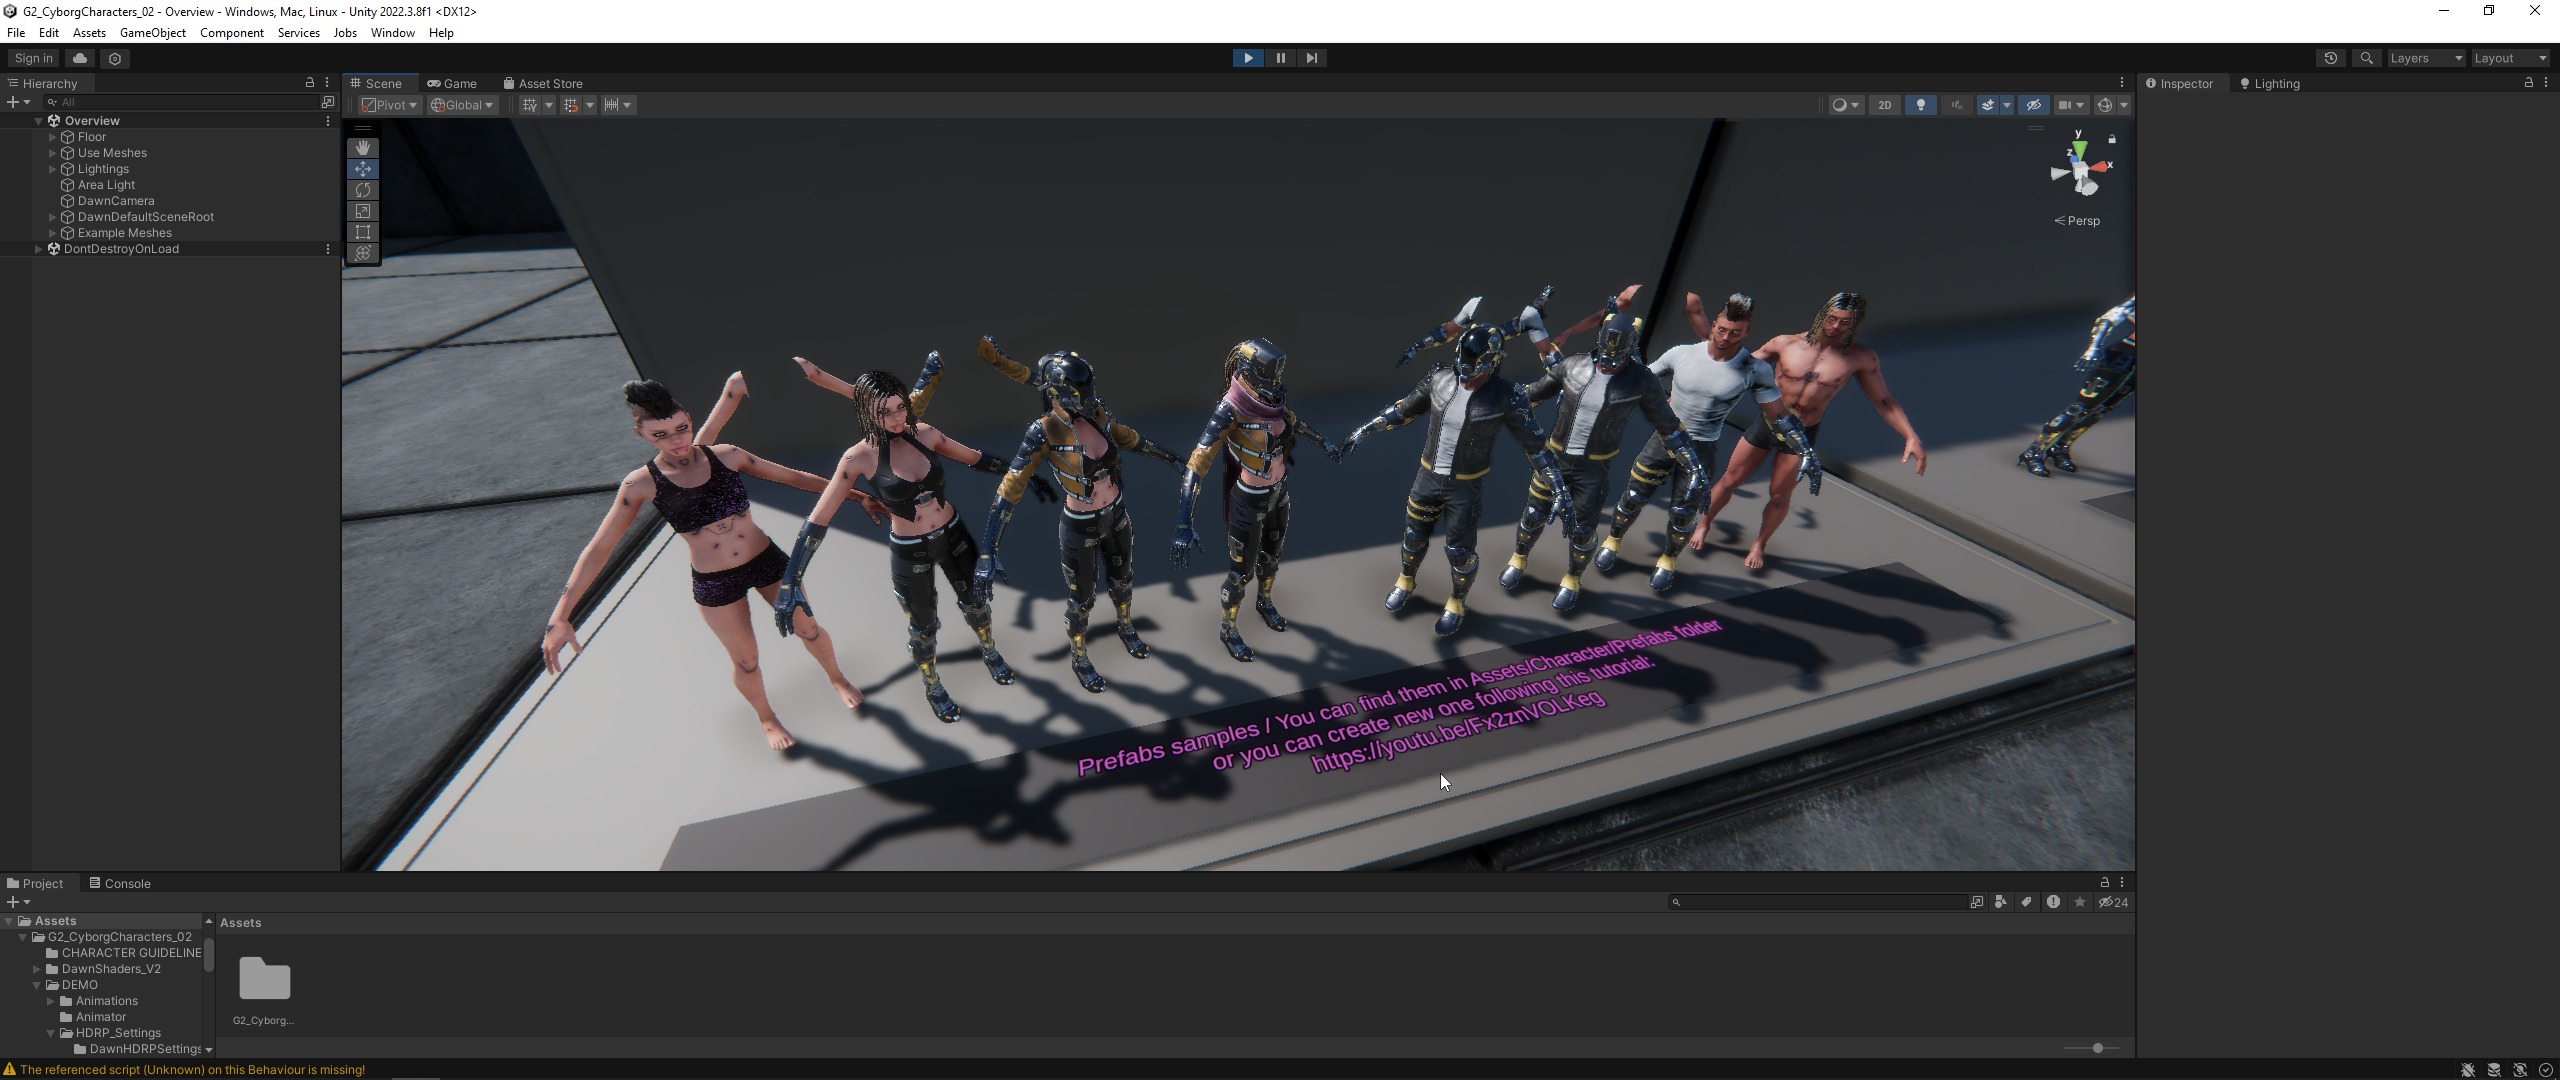The height and width of the screenshot is (1080, 2560).
Task: Open the cloud services icon
Action: [x=80, y=58]
